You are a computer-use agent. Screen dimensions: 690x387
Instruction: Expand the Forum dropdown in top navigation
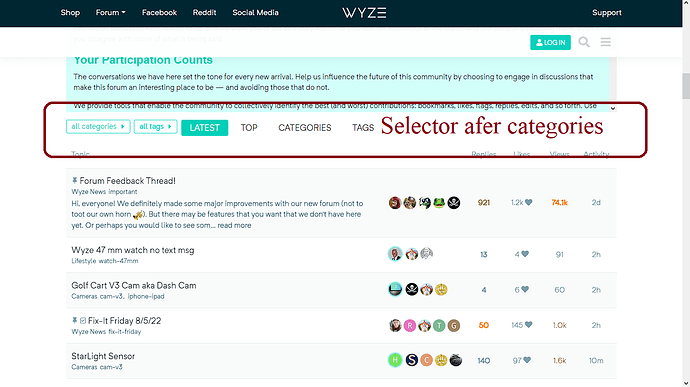pyautogui.click(x=110, y=13)
